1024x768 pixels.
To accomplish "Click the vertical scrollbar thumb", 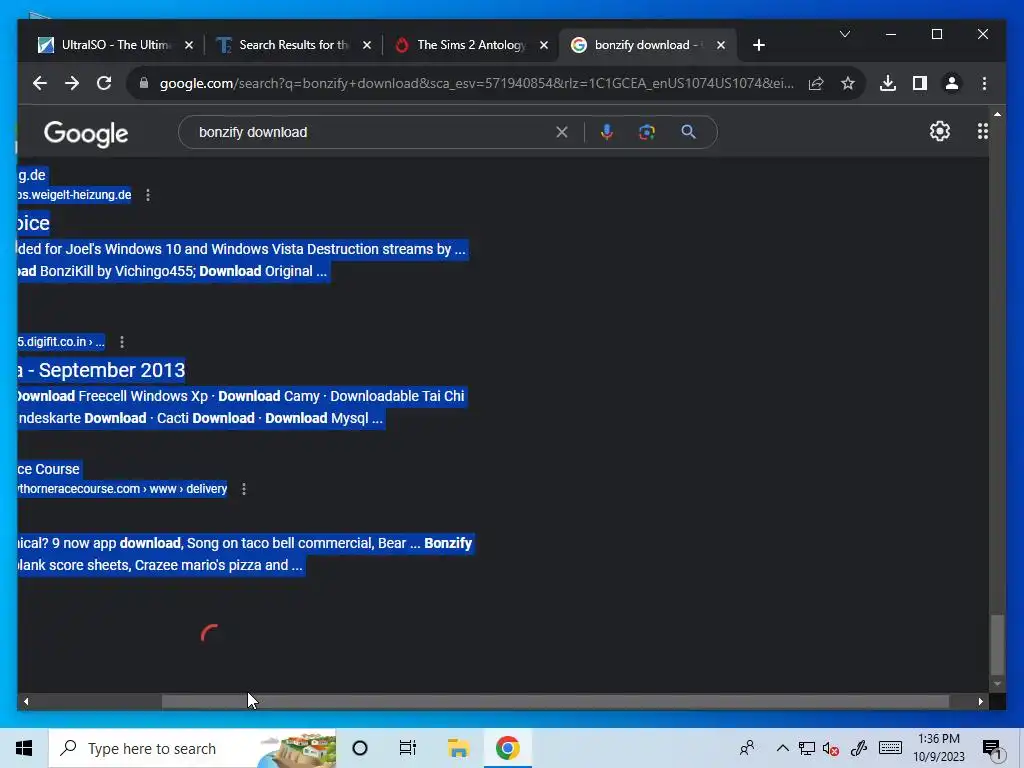I will coord(997,645).
